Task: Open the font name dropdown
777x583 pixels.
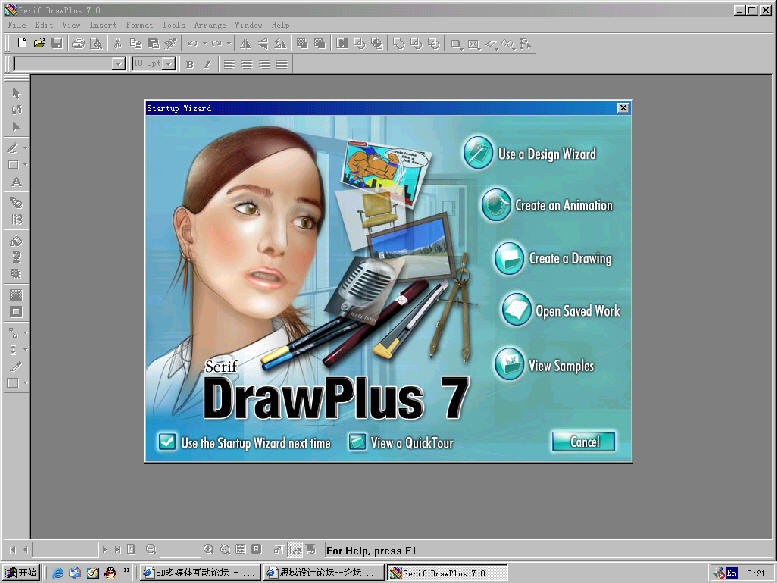Action: click(118, 64)
